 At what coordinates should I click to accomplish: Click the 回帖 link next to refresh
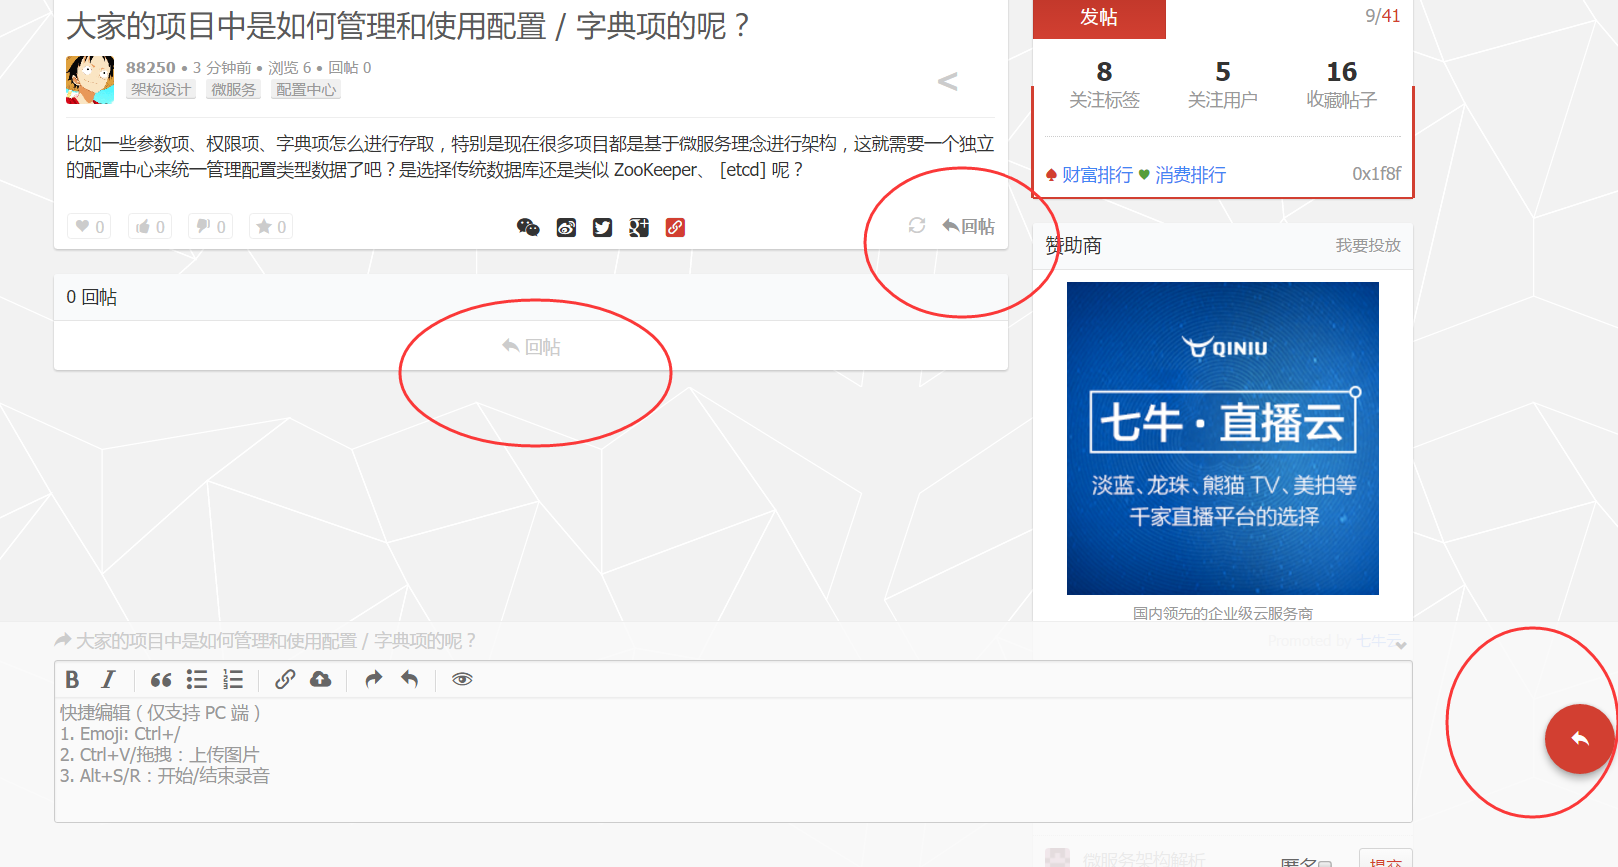969,227
